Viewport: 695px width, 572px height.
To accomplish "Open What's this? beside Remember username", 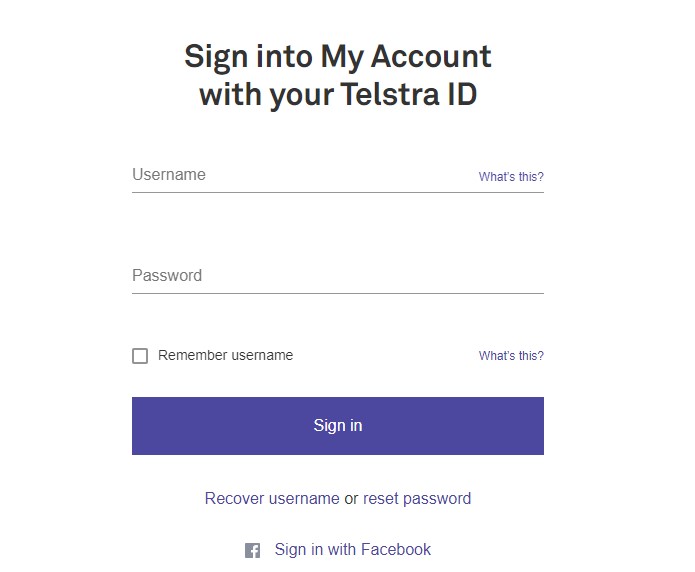I will (511, 356).
